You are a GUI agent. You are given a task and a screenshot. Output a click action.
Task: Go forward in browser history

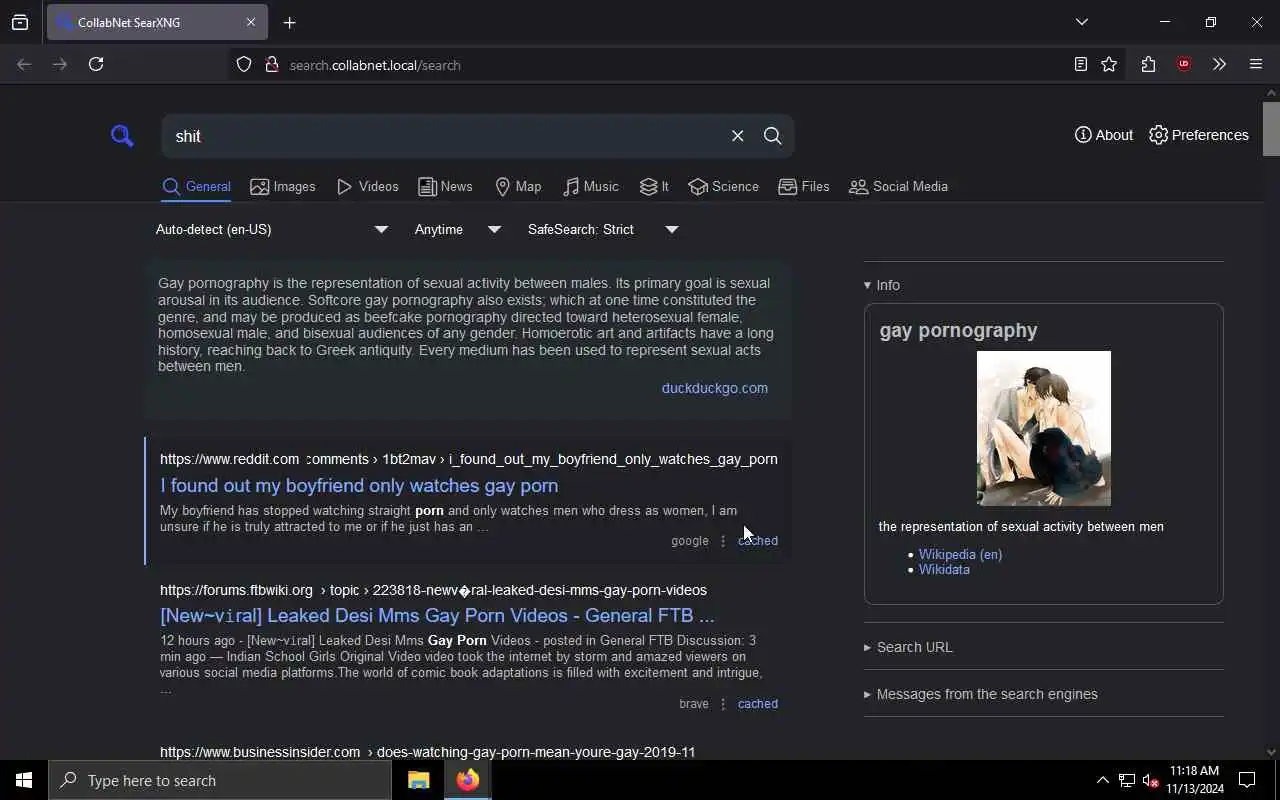[60, 64]
